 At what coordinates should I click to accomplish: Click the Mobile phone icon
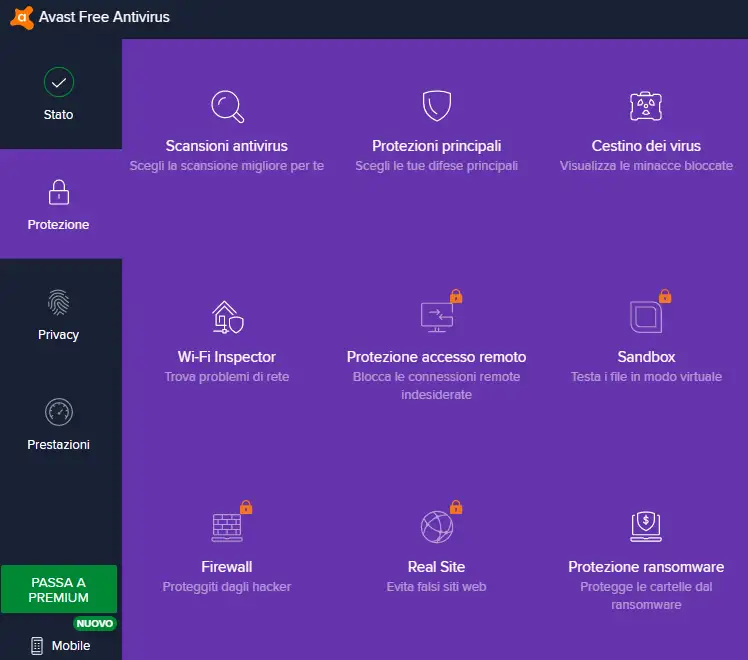coord(37,646)
